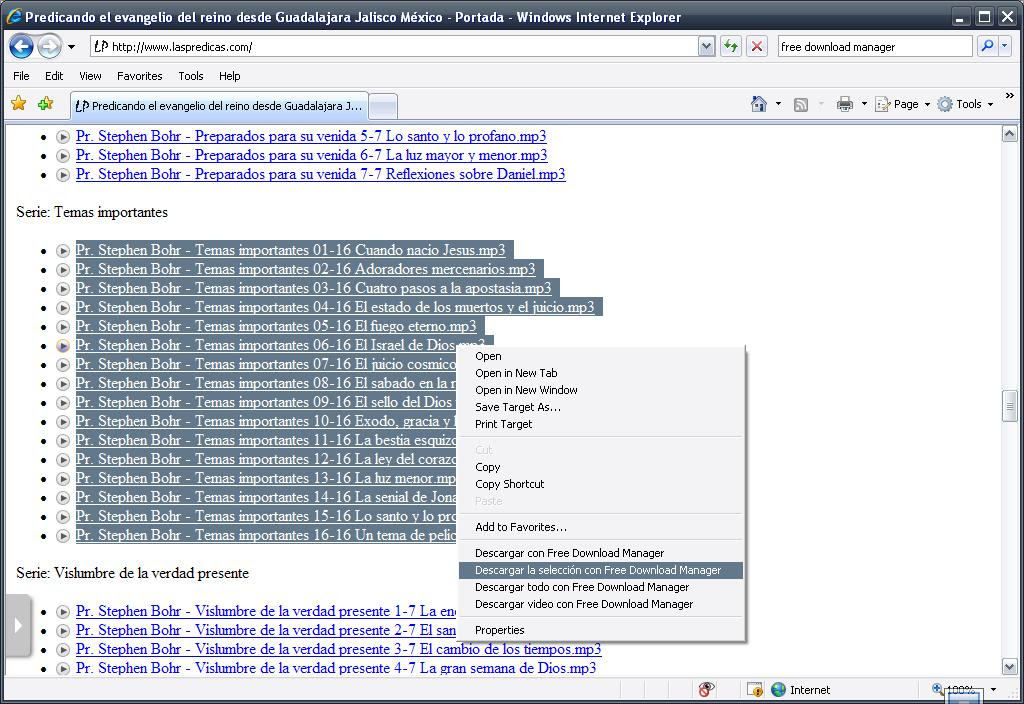1024x704 pixels.
Task: Choose Print Target
Action: pyautogui.click(x=504, y=424)
